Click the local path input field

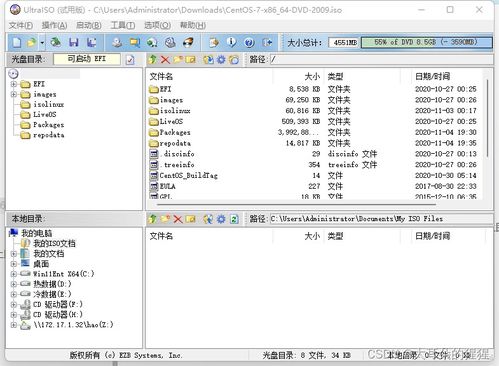click(x=381, y=219)
